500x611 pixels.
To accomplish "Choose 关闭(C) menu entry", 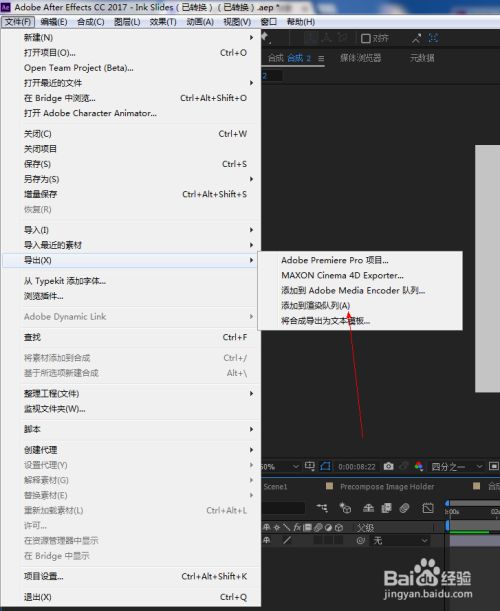I will (x=131, y=134).
